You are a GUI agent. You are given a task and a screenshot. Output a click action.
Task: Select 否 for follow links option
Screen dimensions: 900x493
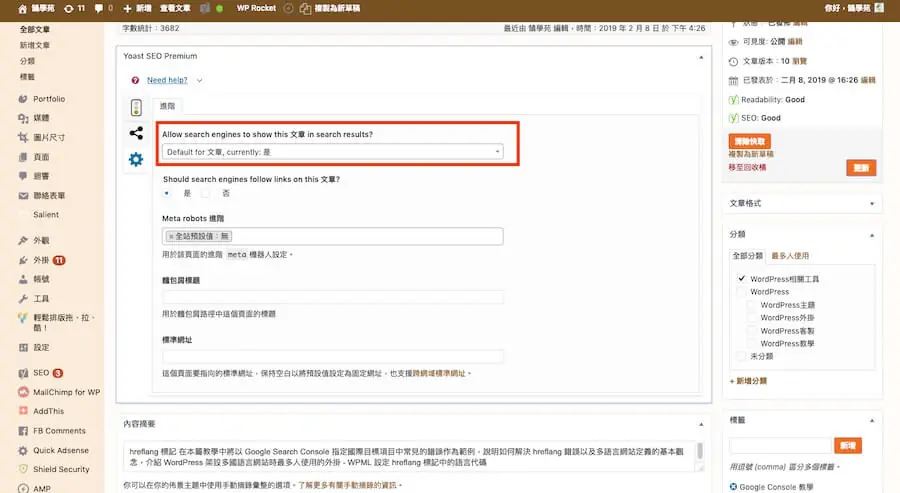pyautogui.click(x=205, y=193)
